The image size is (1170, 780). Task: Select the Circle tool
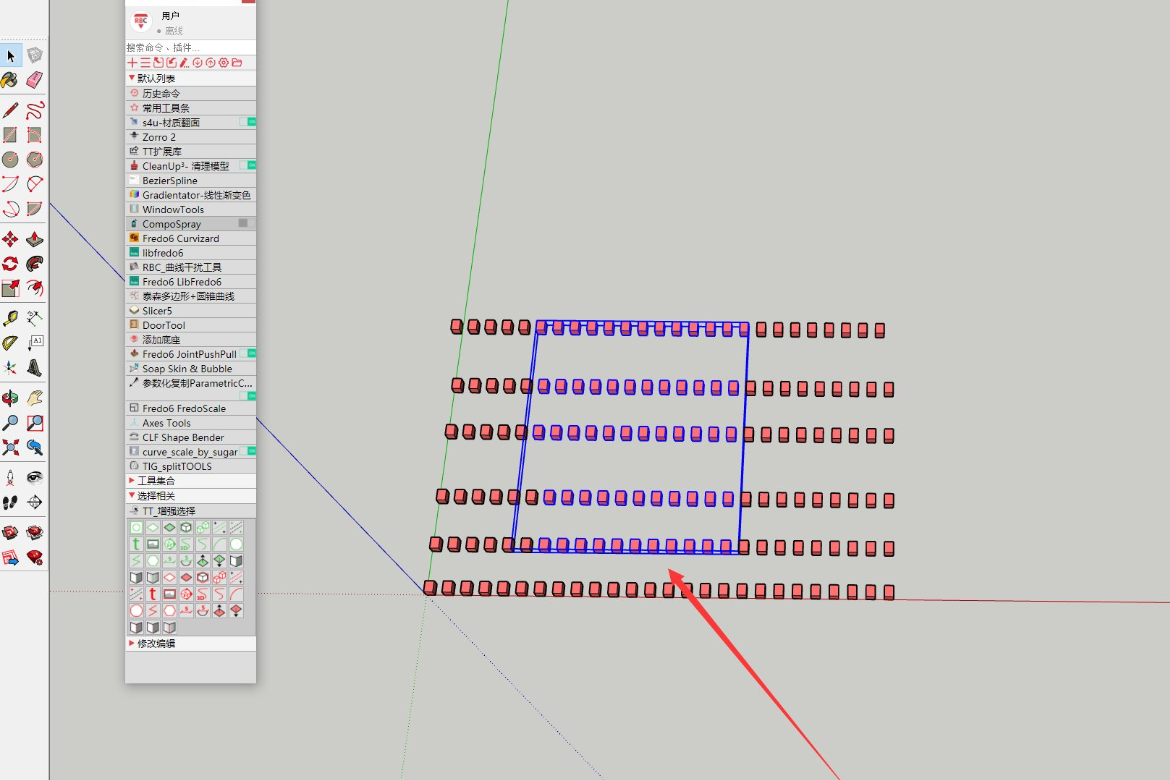pyautogui.click(x=10, y=159)
